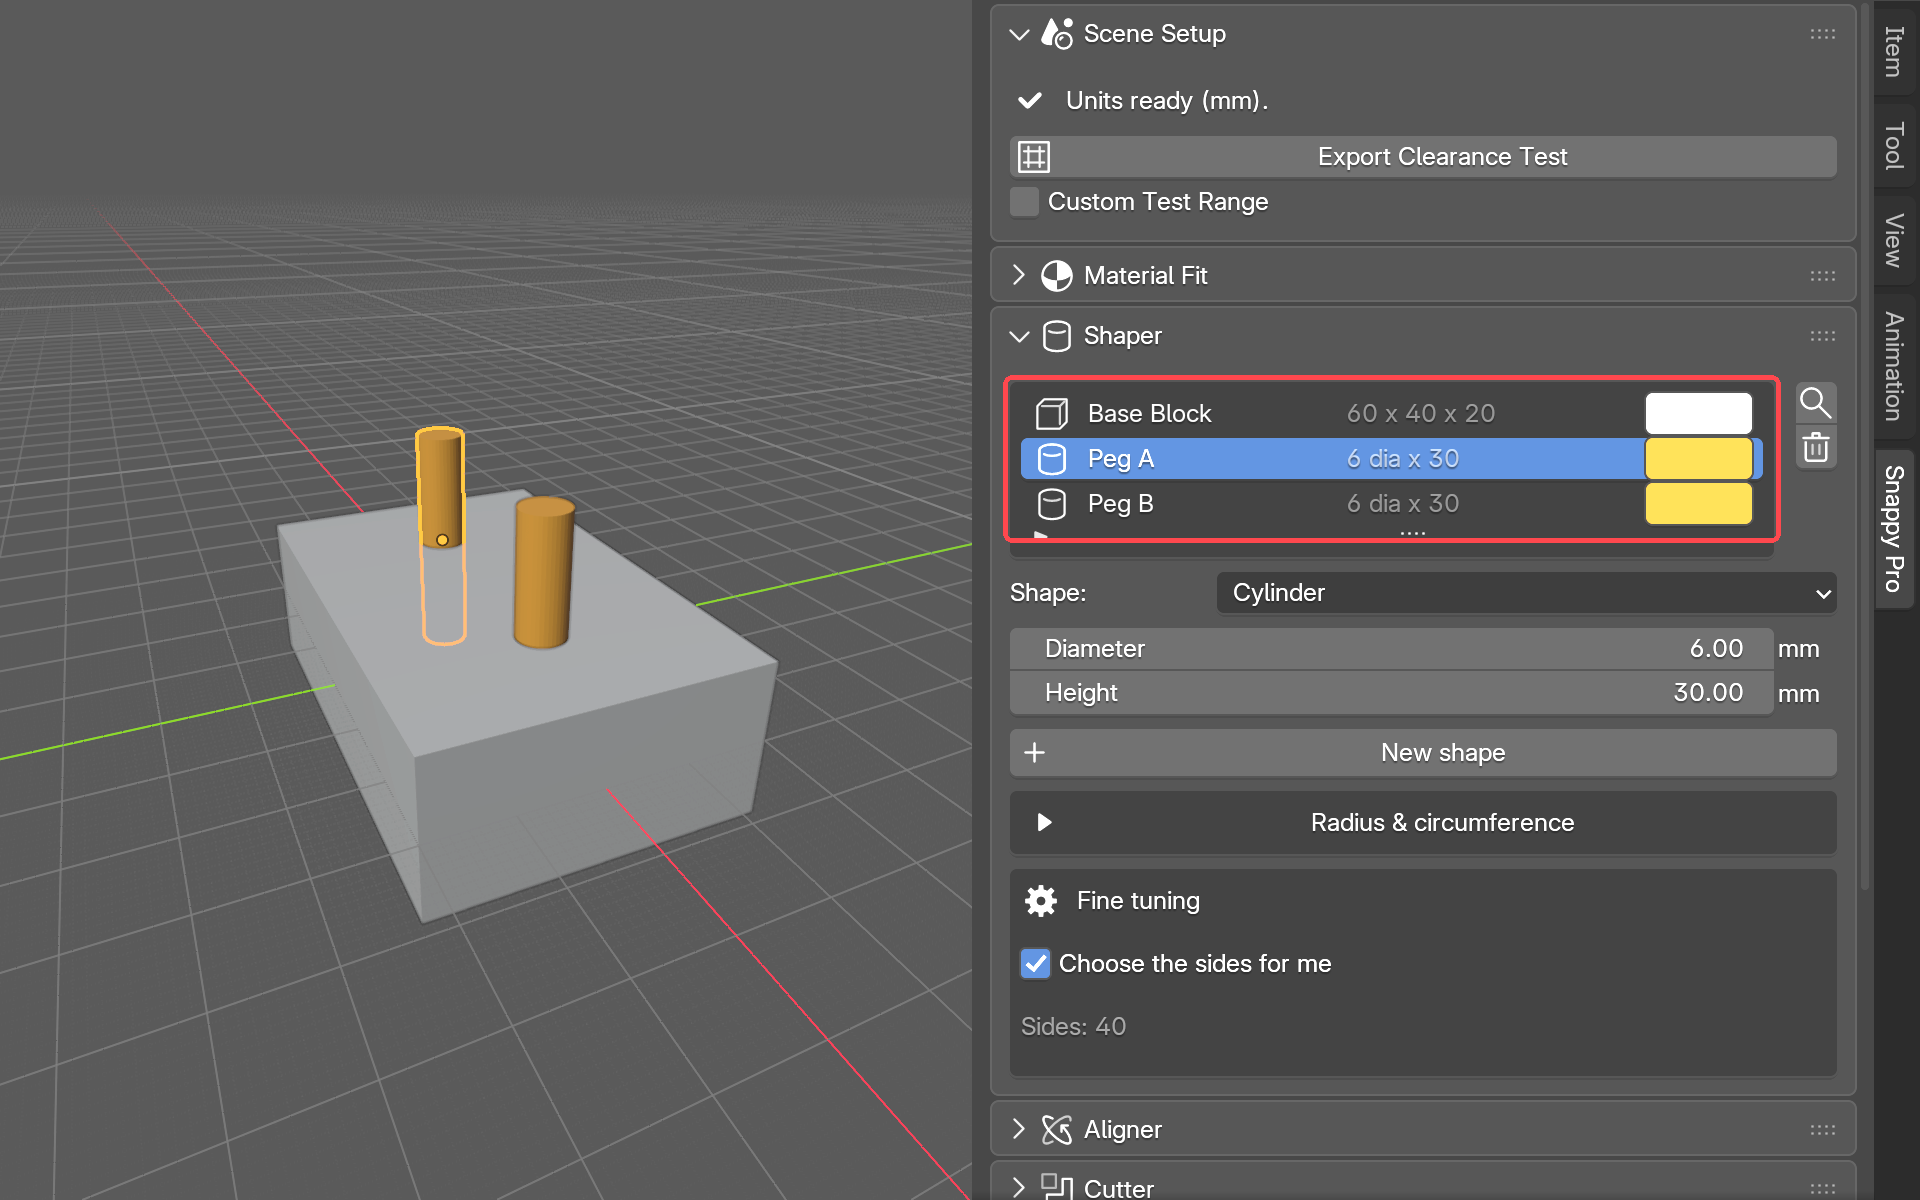The width and height of the screenshot is (1920, 1200).
Task: Open the Shape Cylinder dropdown
Action: tap(1526, 593)
